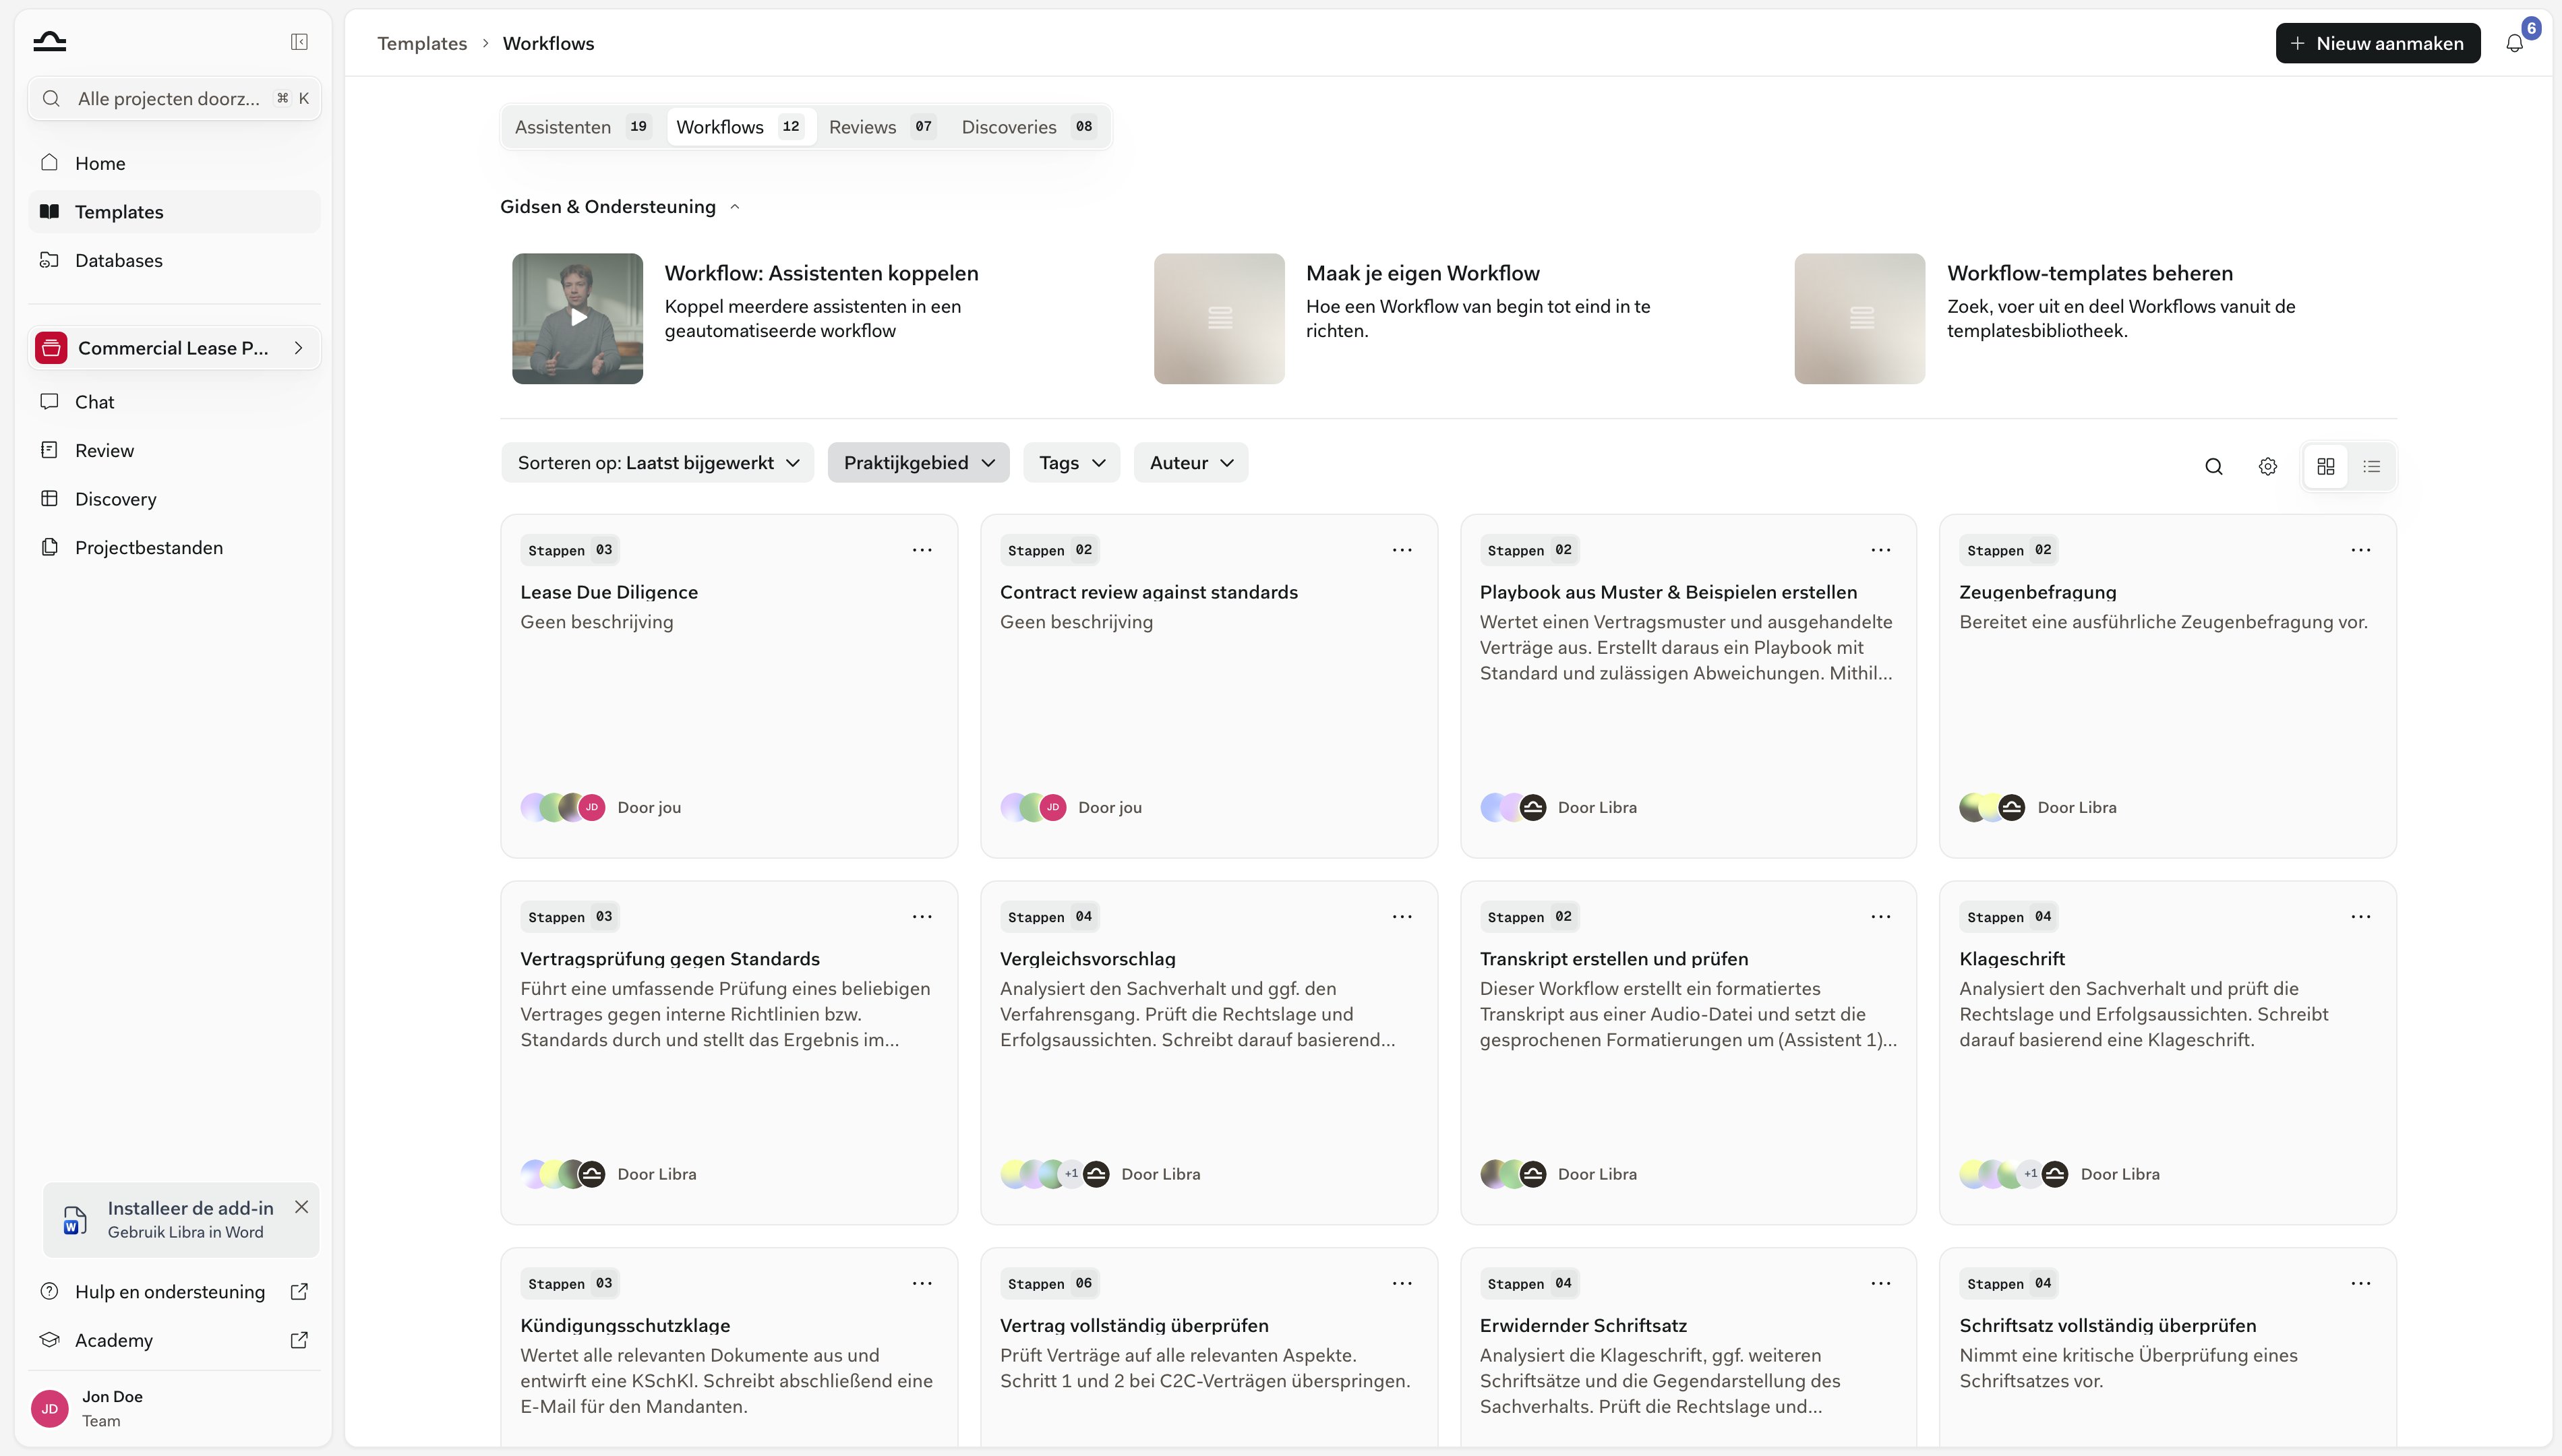This screenshot has height=1456, width=2562.
Task: Open Databases in sidebar
Action: [174, 260]
